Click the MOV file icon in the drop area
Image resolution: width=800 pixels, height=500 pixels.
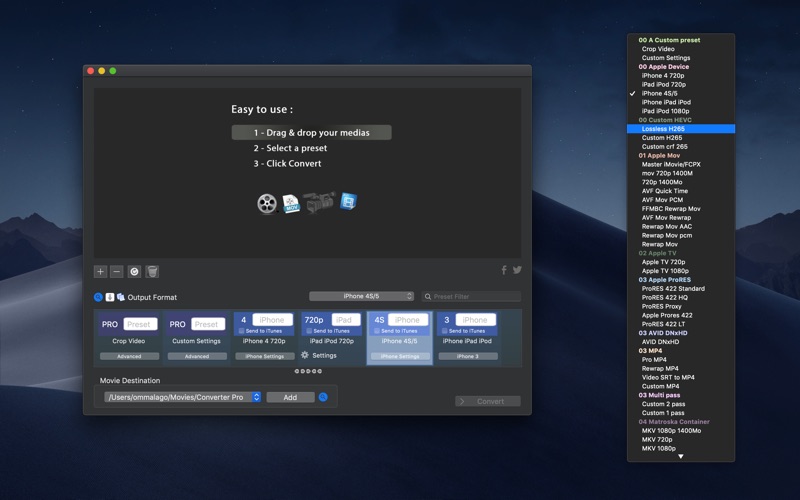click(291, 204)
